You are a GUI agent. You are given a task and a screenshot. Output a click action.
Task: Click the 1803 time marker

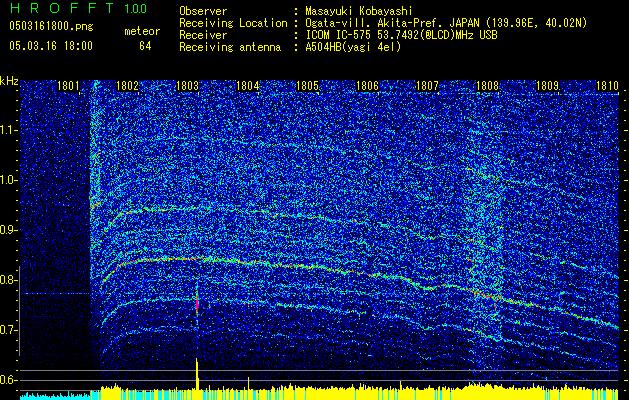click(188, 86)
